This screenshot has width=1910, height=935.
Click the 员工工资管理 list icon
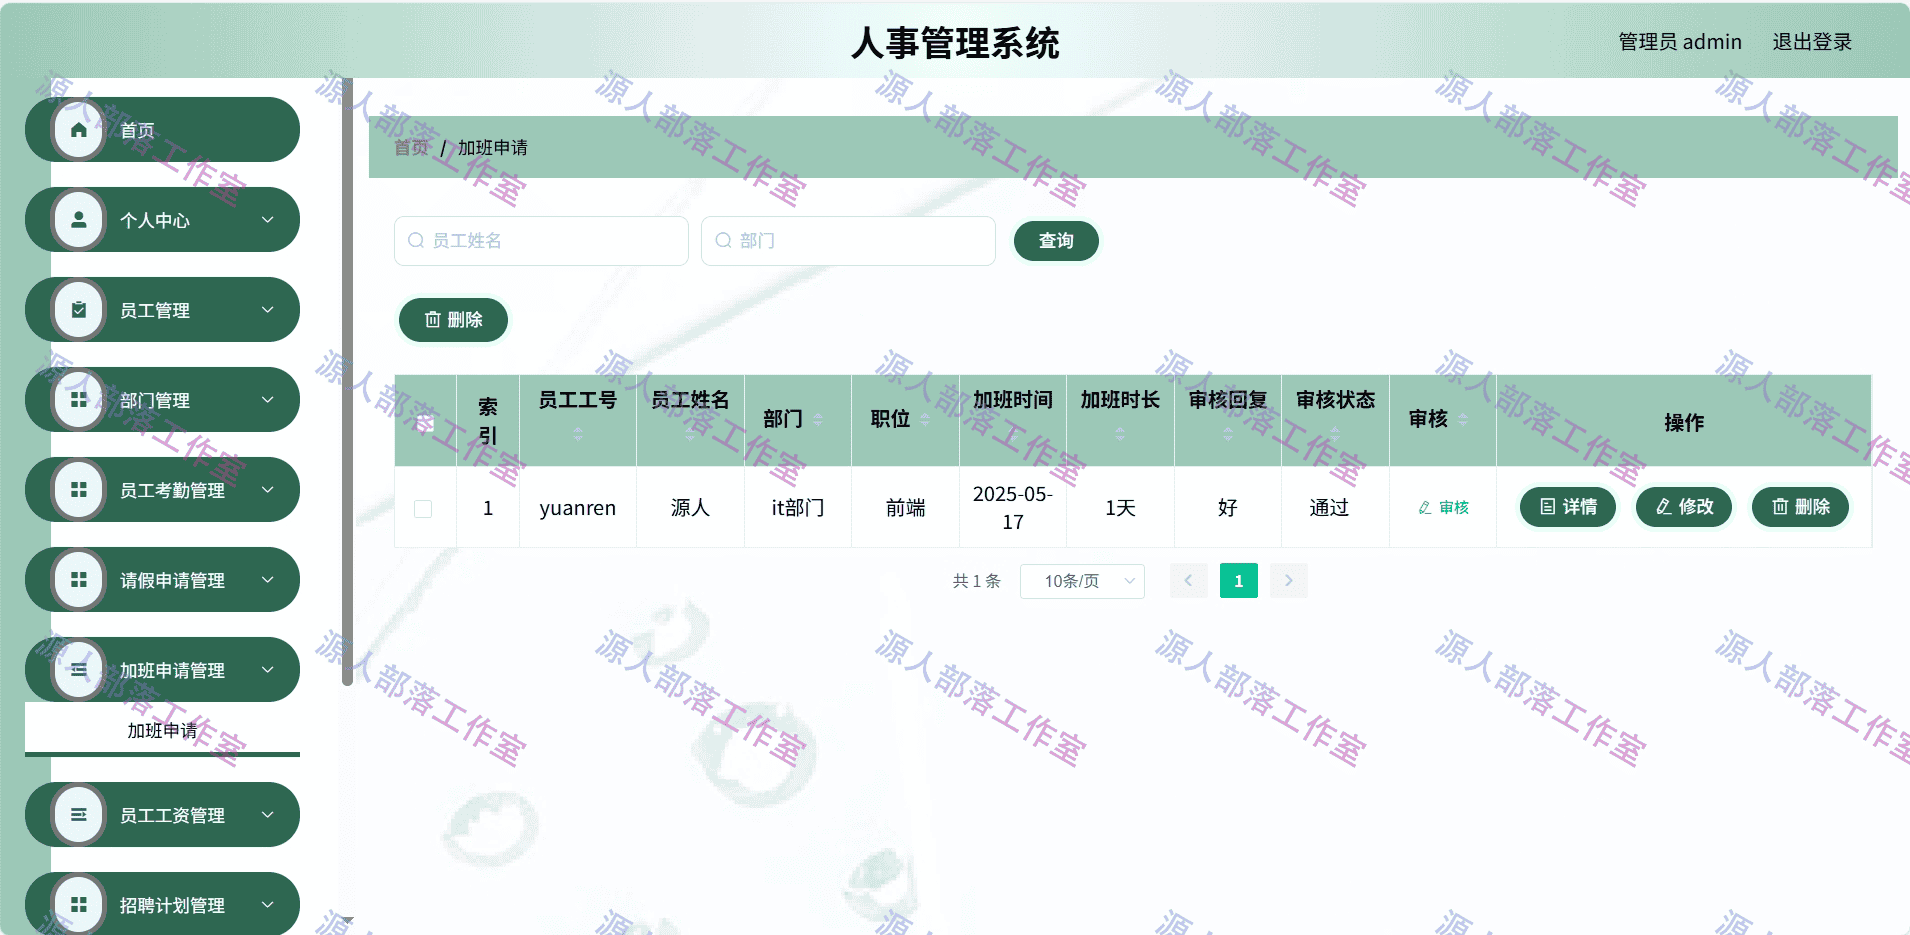click(x=79, y=815)
